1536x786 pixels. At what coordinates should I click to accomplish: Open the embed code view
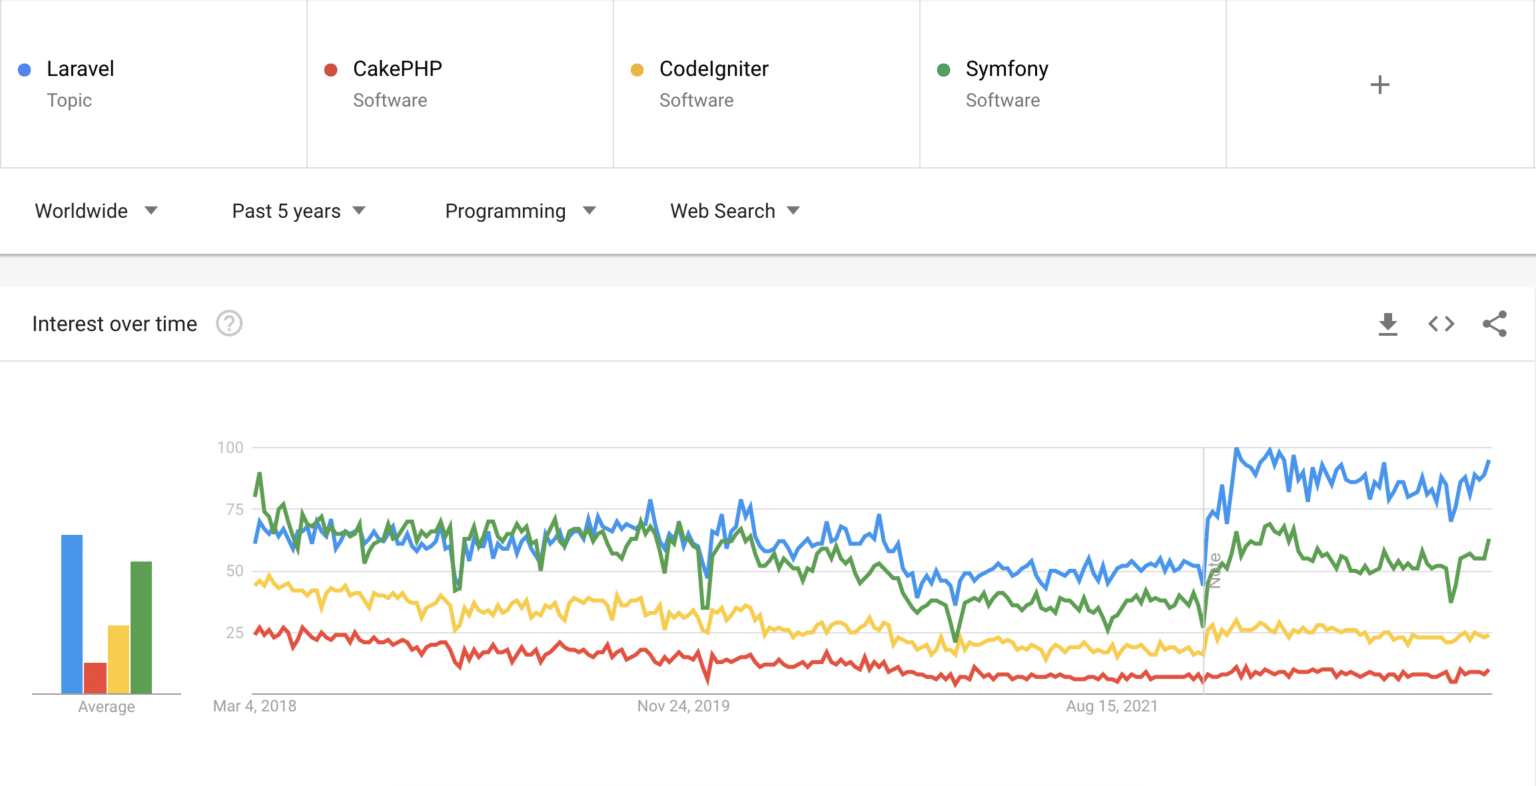[1440, 323]
